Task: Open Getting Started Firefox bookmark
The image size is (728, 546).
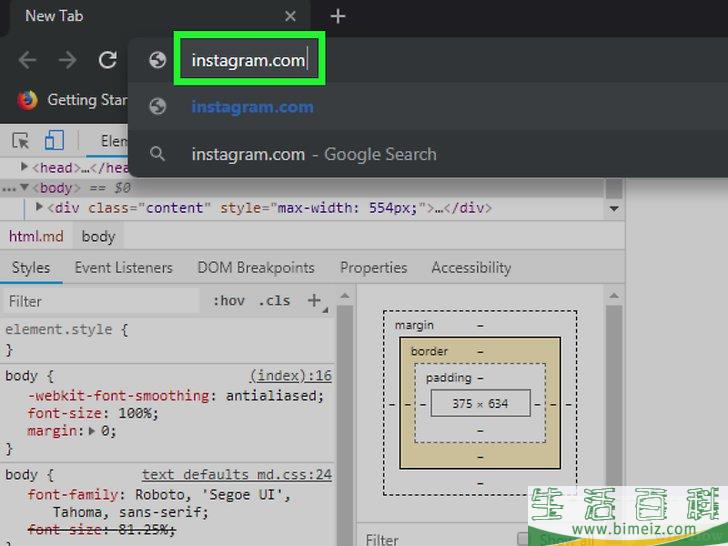Action: [72, 100]
